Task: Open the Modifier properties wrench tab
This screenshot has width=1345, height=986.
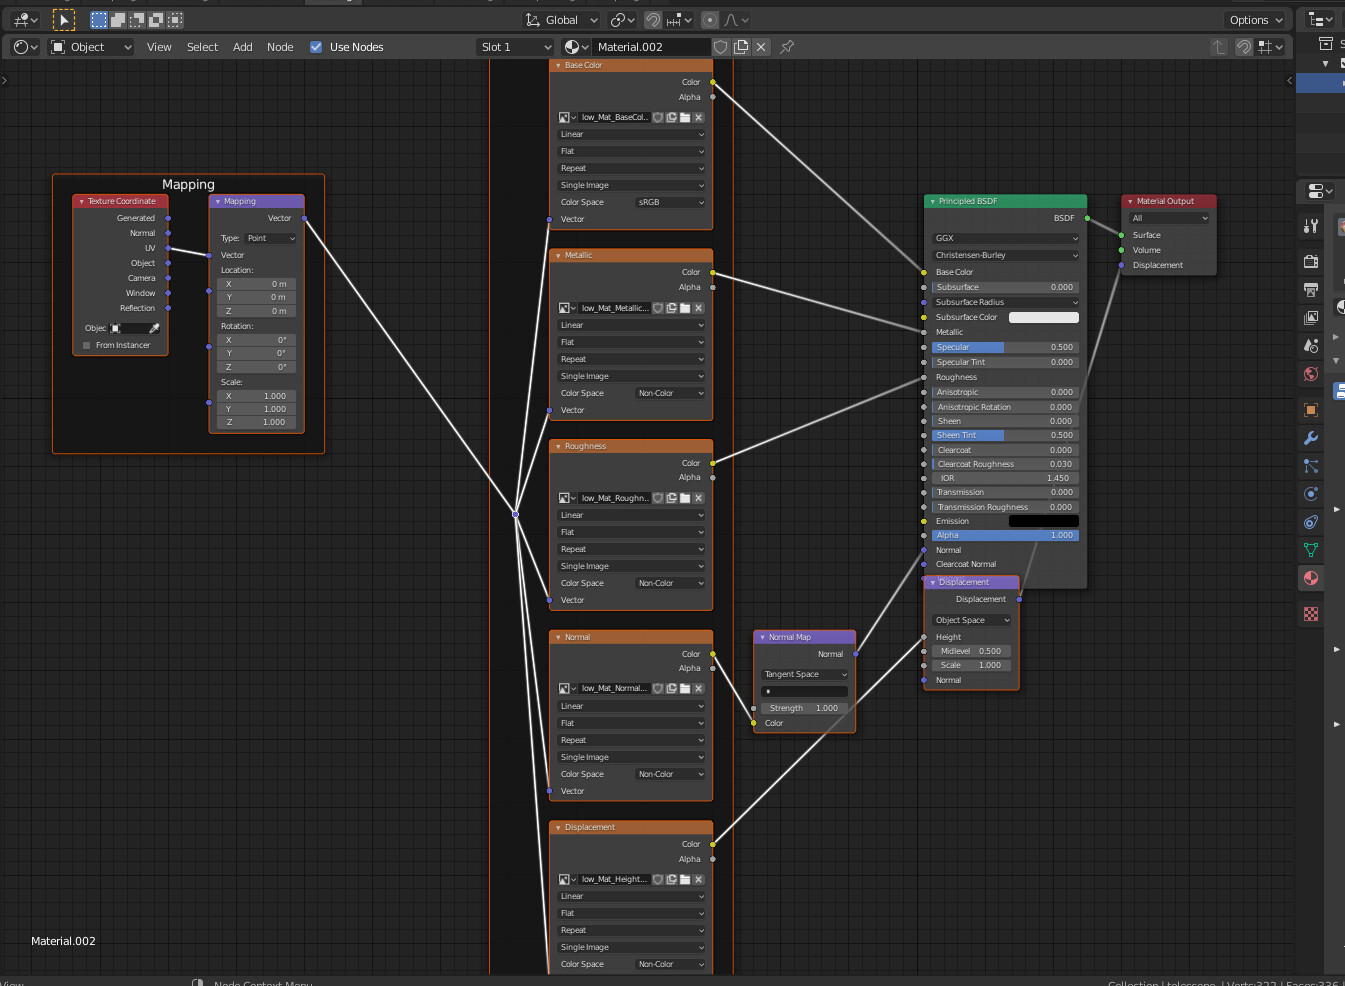Action: 1311,438
